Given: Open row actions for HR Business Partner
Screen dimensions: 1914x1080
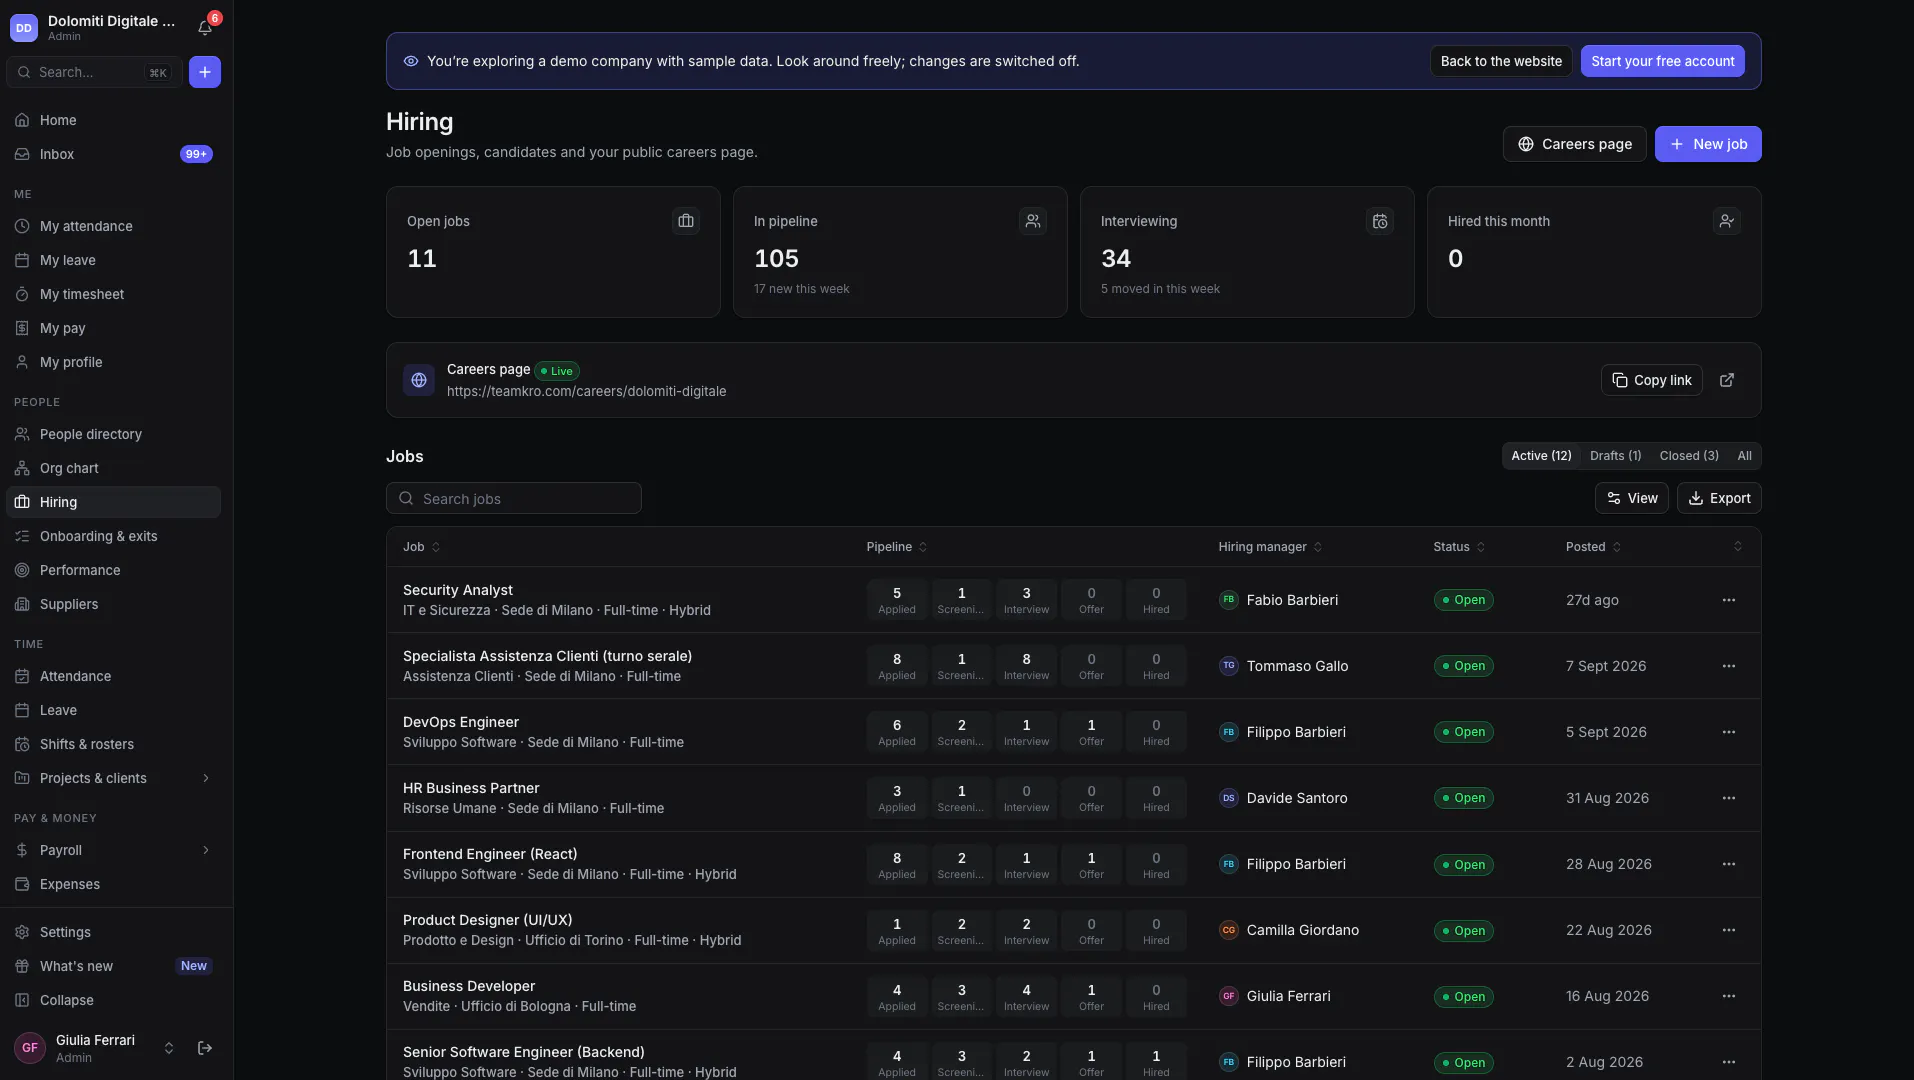Looking at the screenshot, I should [1729, 798].
